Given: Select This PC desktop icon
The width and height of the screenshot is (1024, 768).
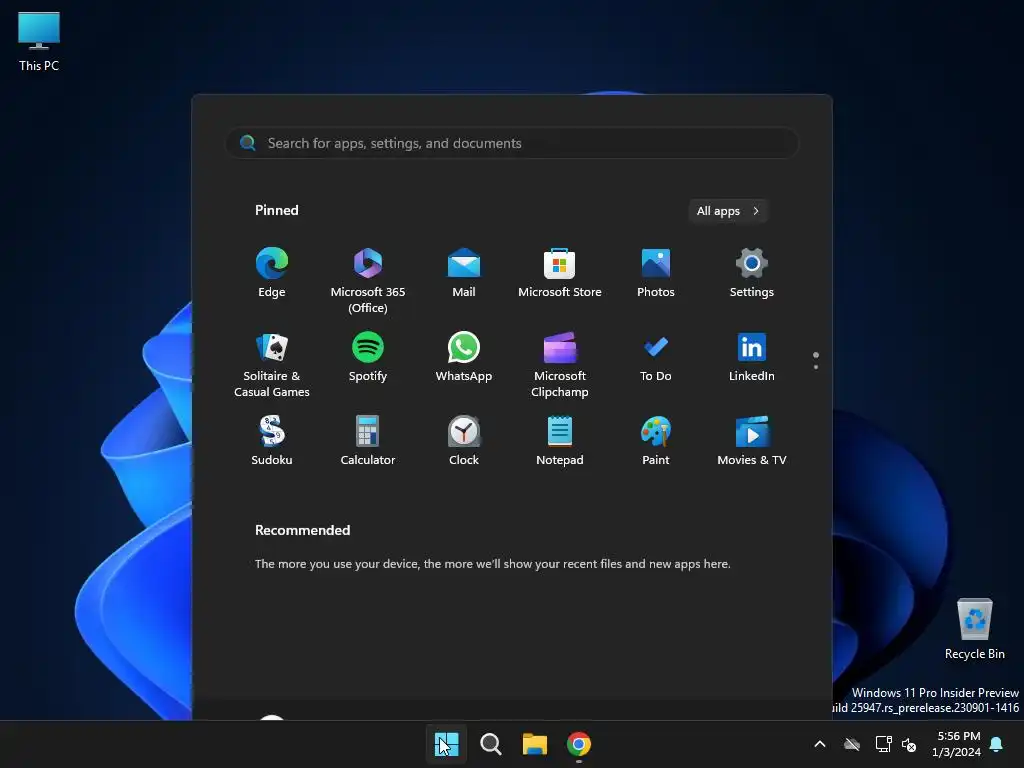Looking at the screenshot, I should 39,40.
